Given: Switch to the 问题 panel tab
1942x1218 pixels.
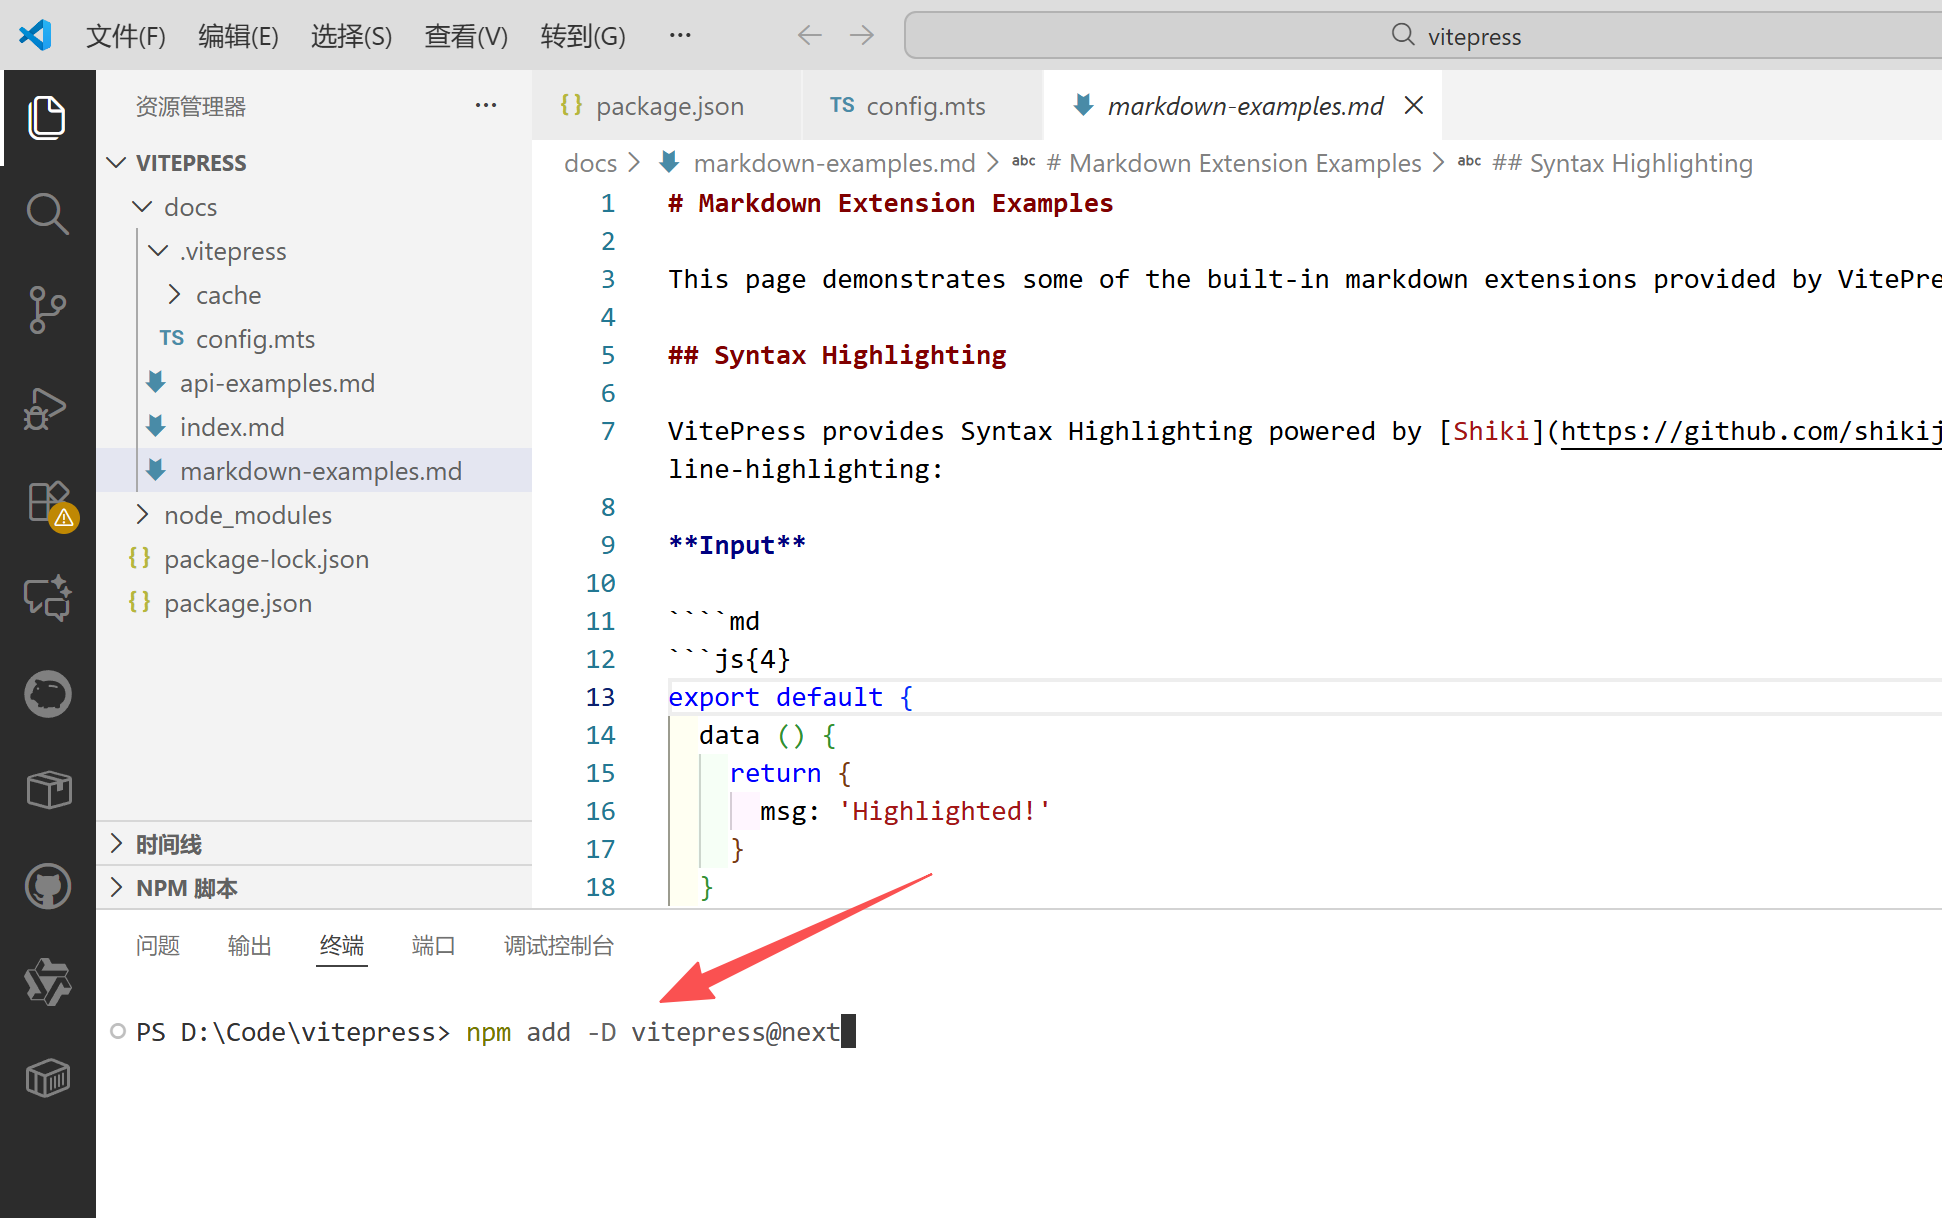Looking at the screenshot, I should click(x=157, y=945).
